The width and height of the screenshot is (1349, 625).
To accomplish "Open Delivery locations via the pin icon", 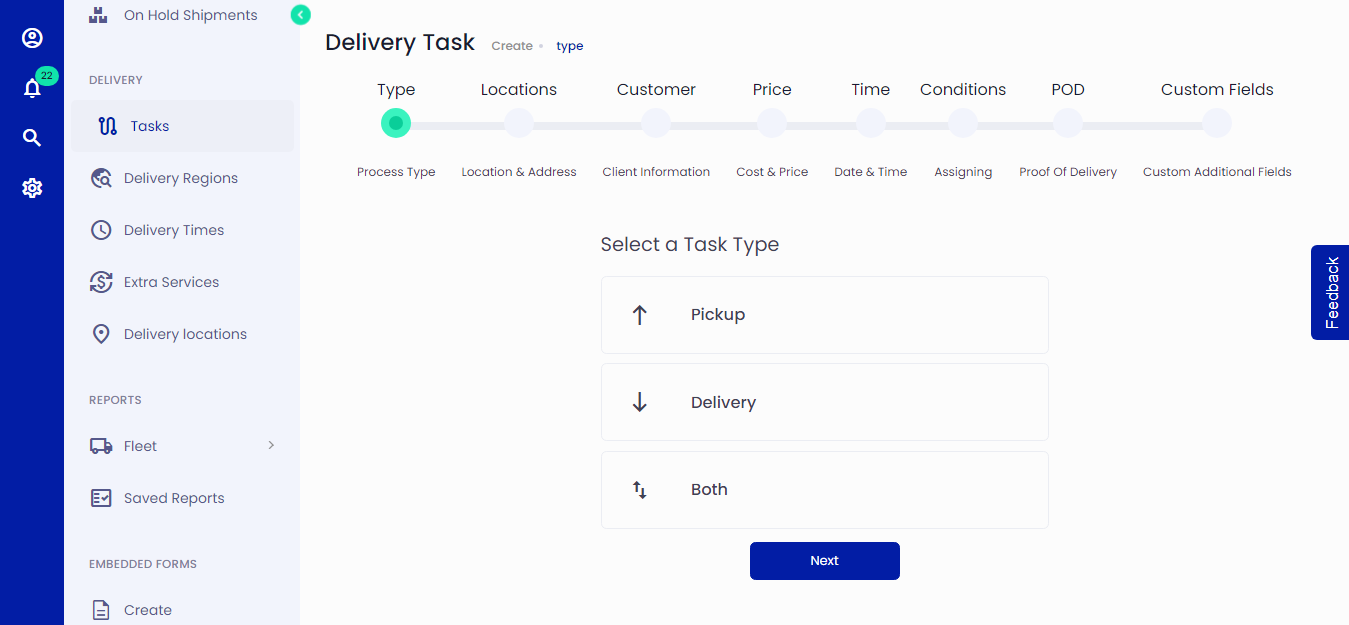I will 100,333.
